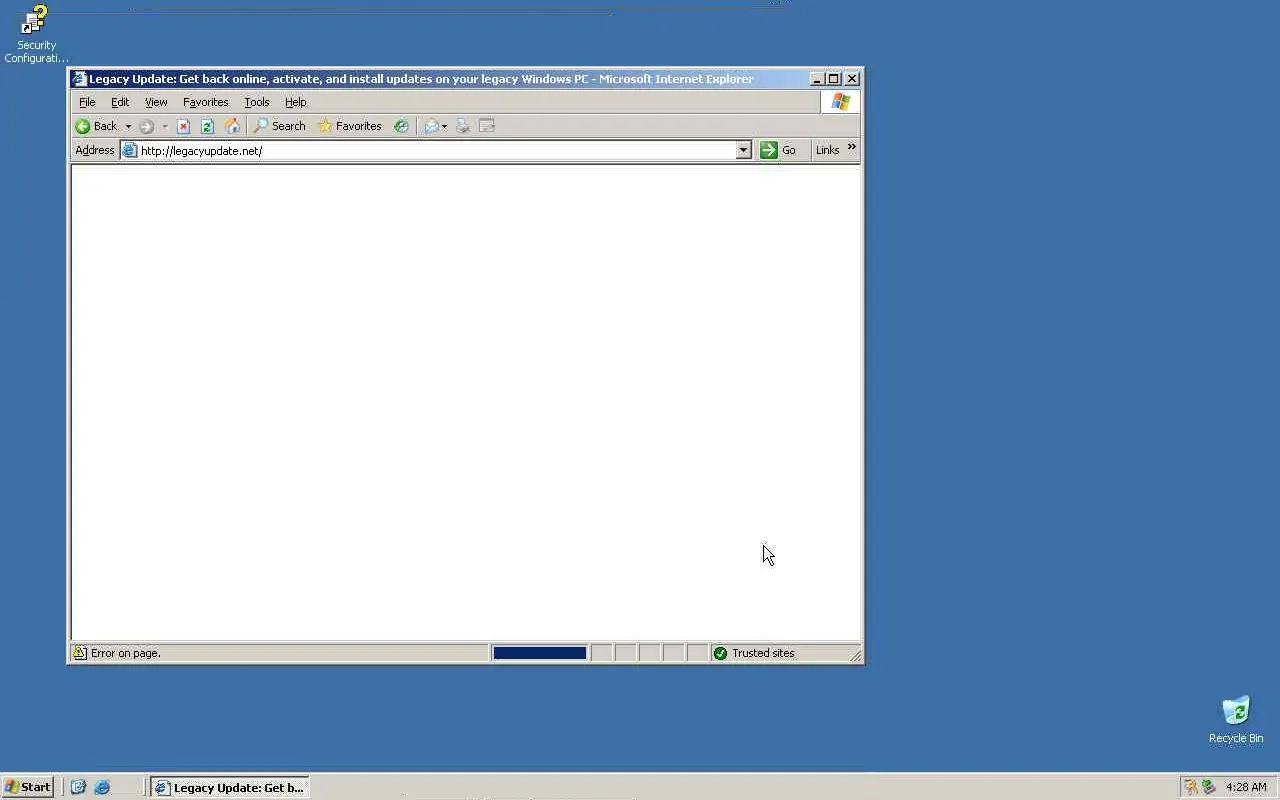Open the Forward history dropdown arrow
Screen dimensions: 1280x800
(x=165, y=126)
